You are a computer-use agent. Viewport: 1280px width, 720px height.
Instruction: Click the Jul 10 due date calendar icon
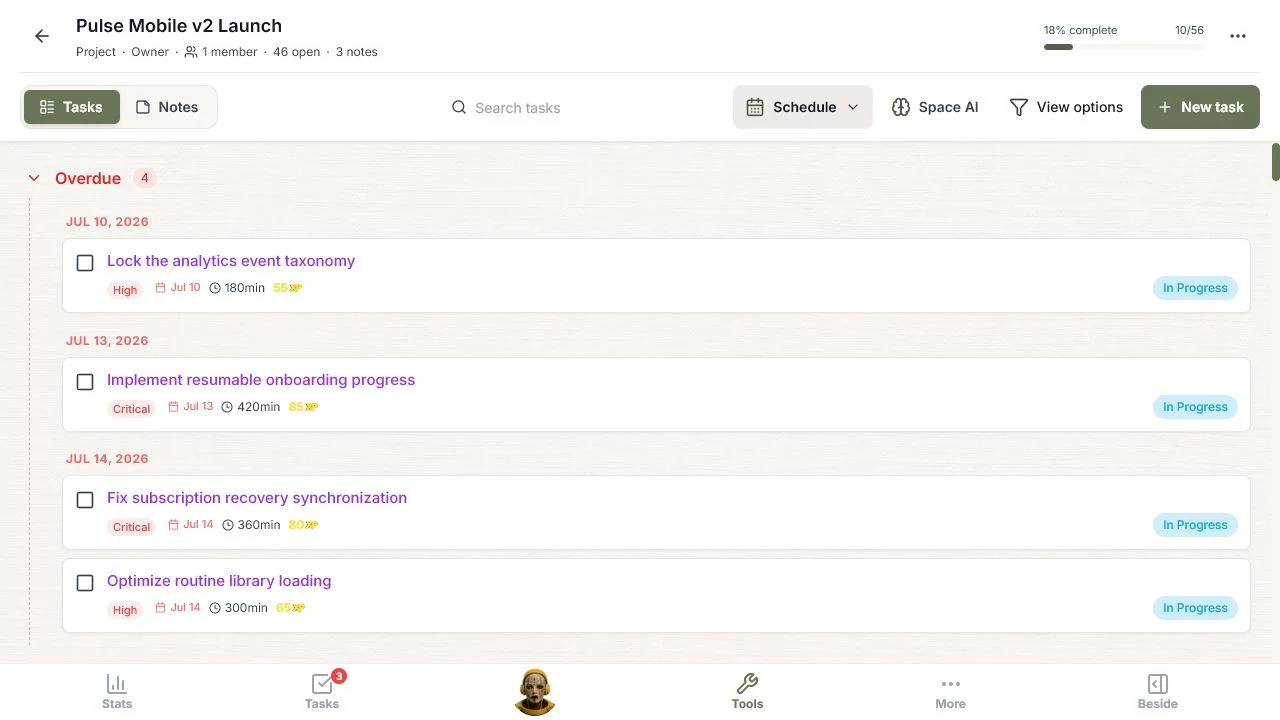point(161,288)
